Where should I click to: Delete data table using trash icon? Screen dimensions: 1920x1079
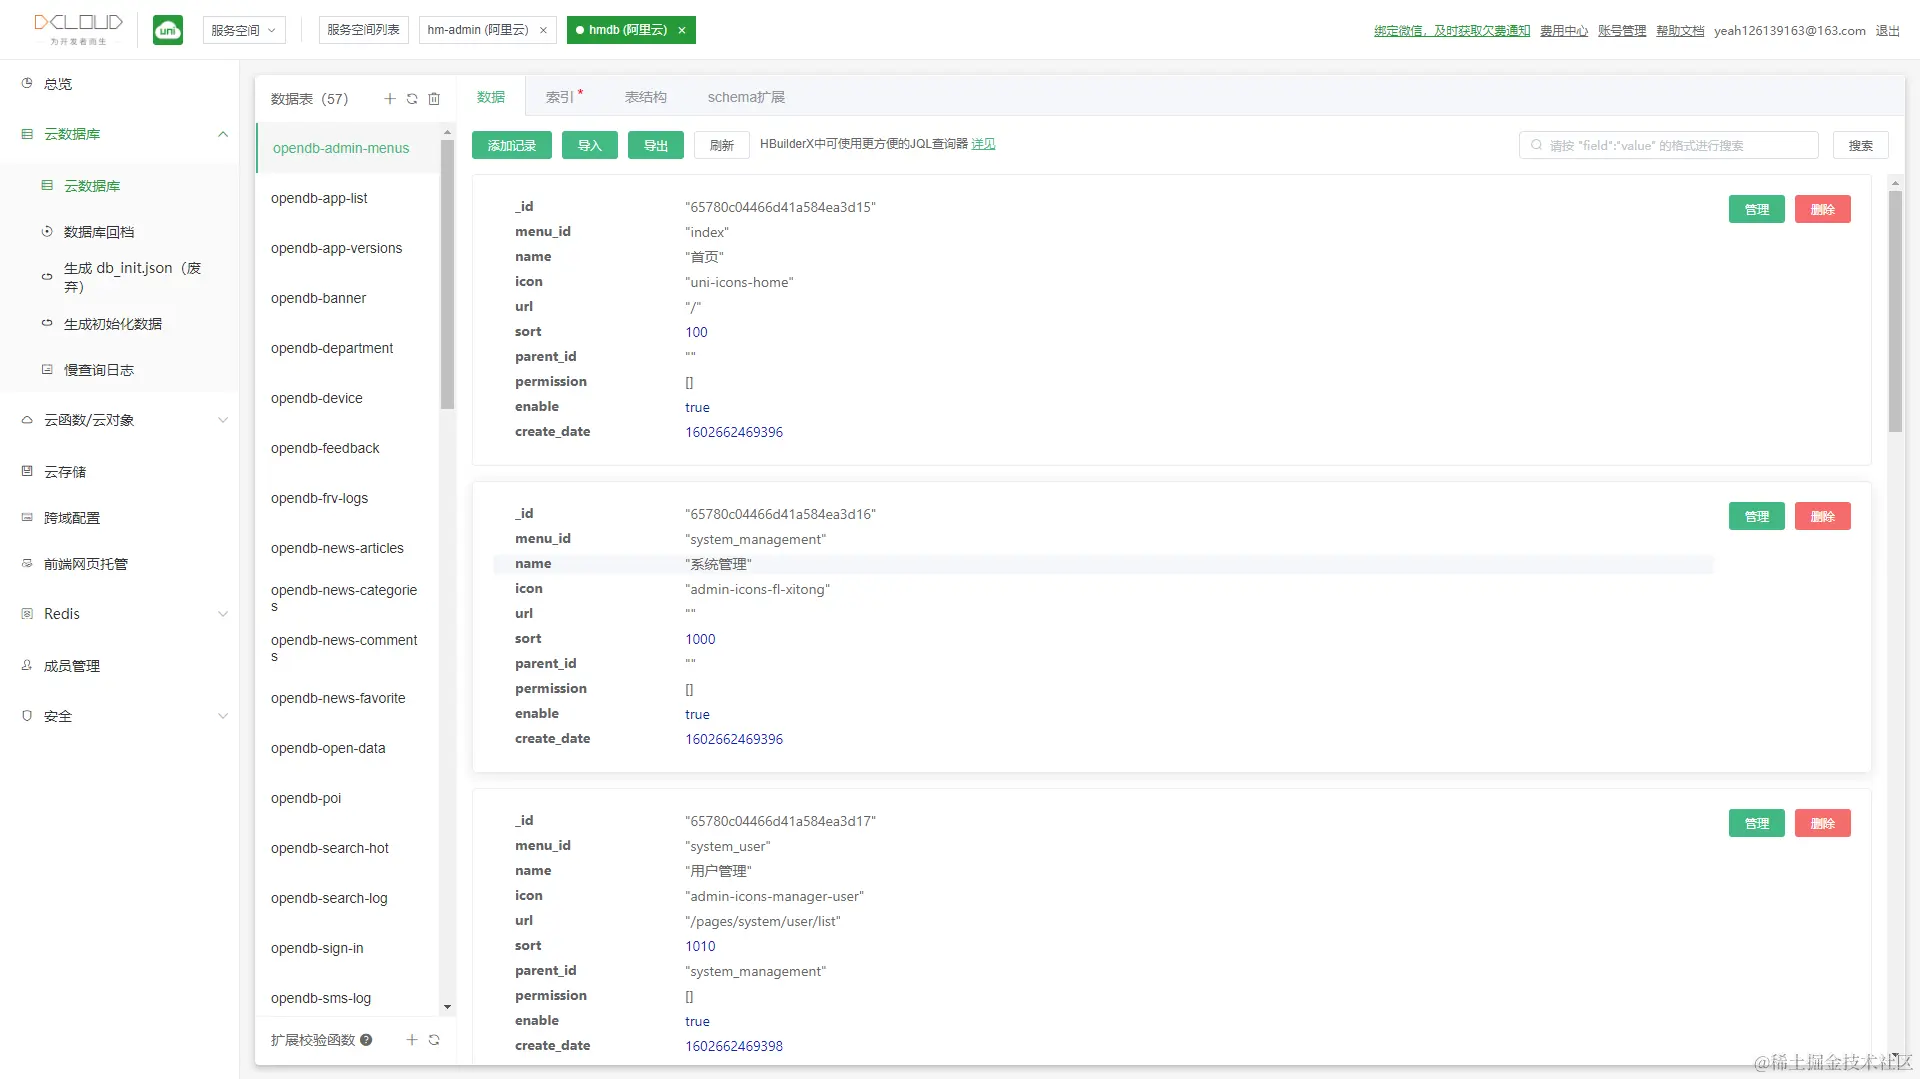click(434, 99)
